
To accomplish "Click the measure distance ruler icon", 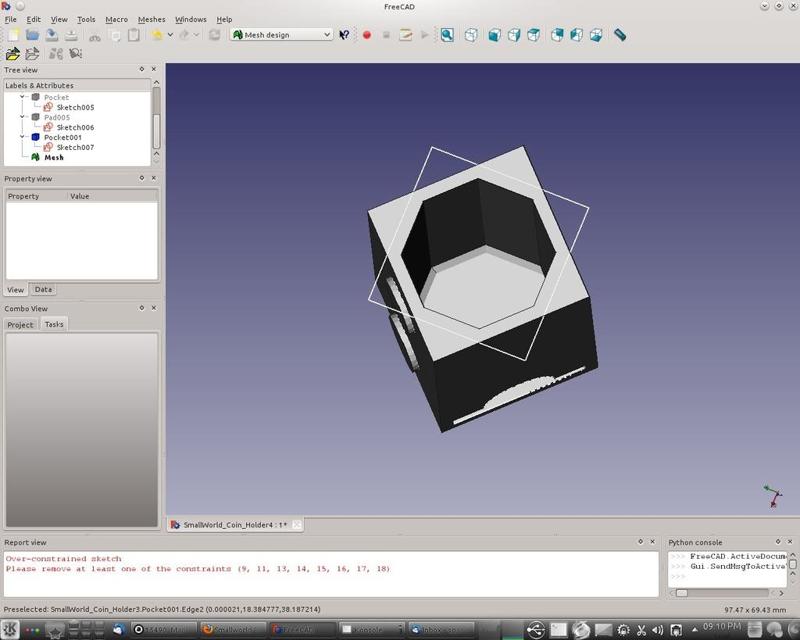I will 620,35.
